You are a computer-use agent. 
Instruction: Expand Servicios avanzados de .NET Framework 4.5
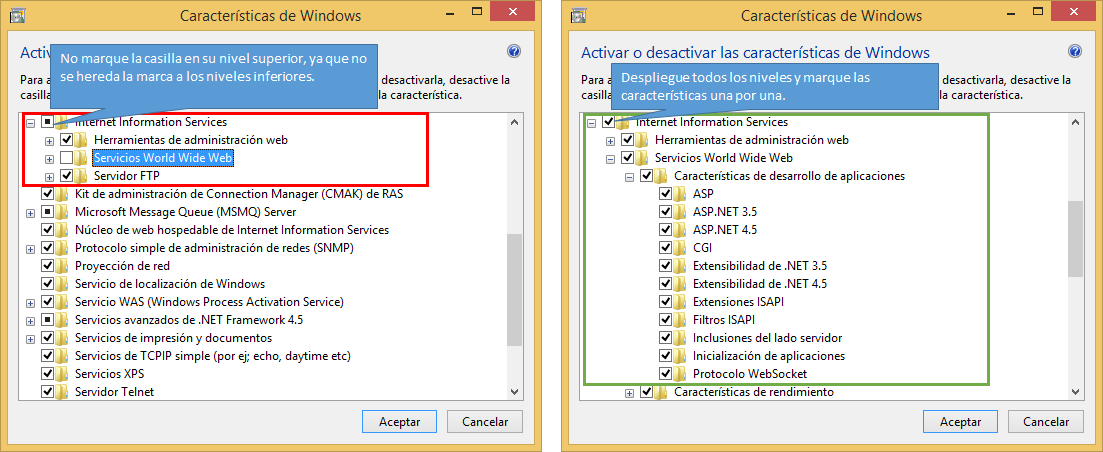[x=30, y=321]
